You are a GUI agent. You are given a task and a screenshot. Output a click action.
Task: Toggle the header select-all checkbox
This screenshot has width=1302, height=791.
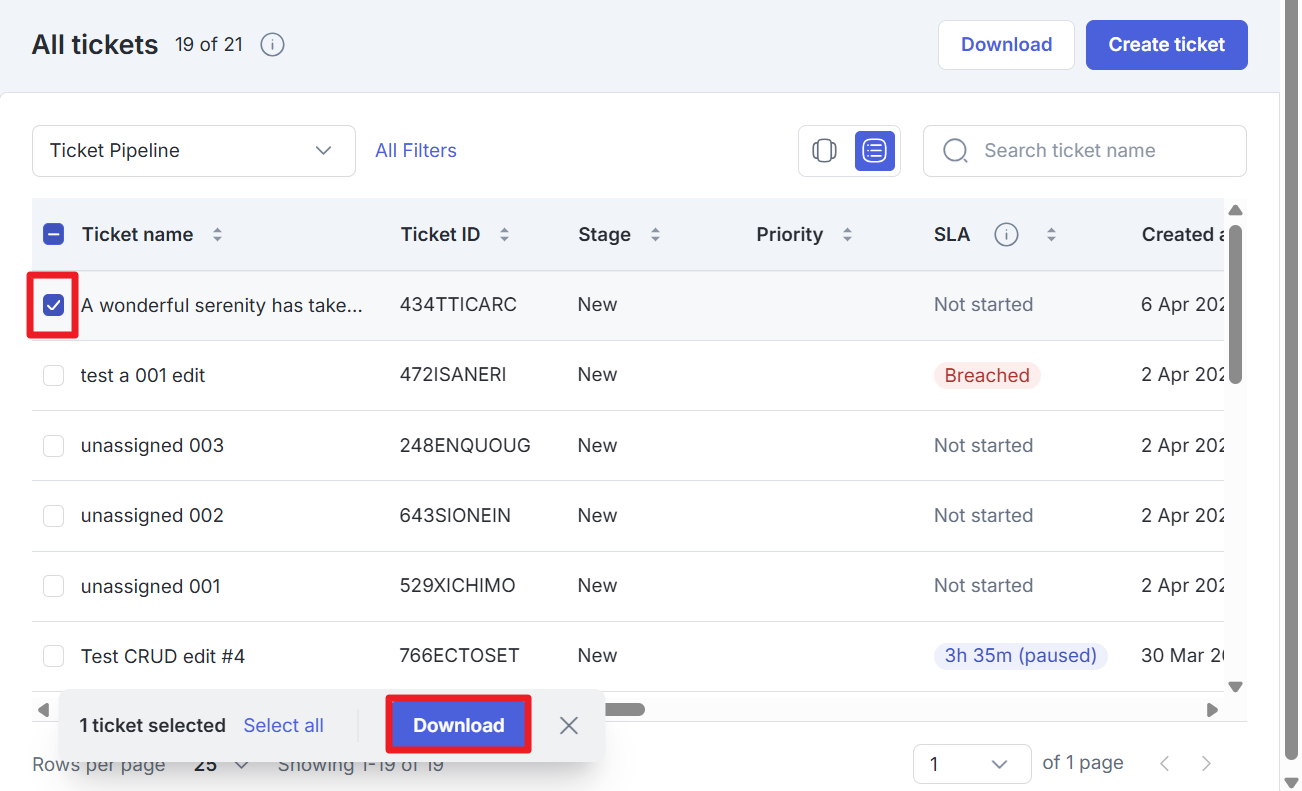pos(54,235)
